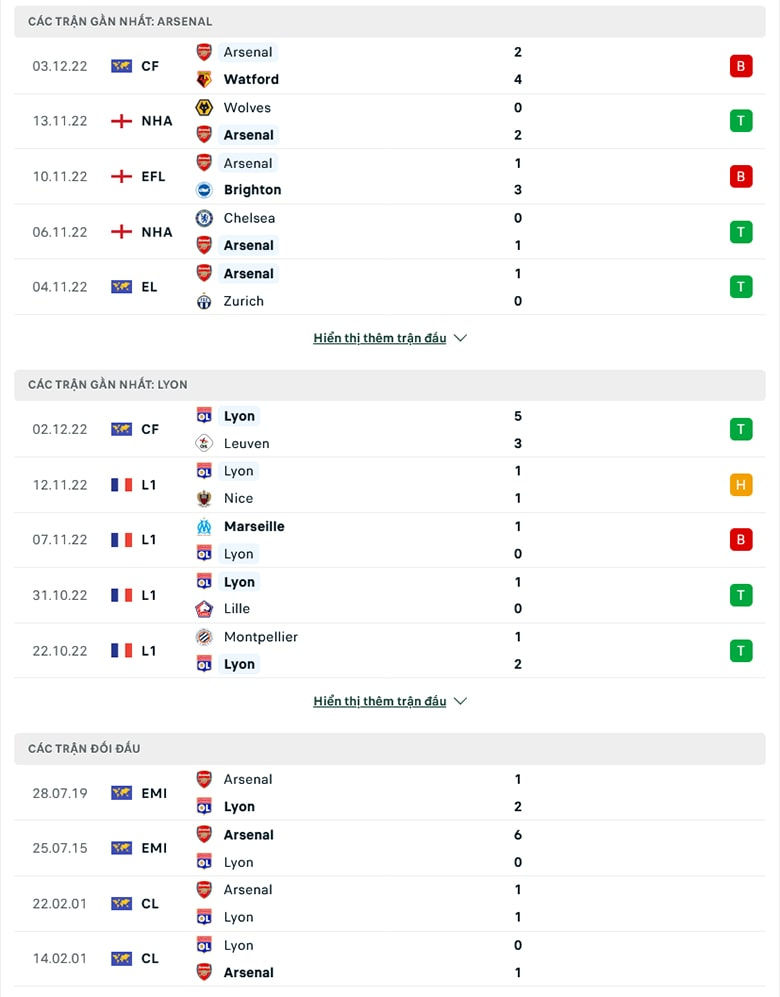This screenshot has width=780, height=997.
Task: Click the Leuven club crest icon
Action: (204, 443)
